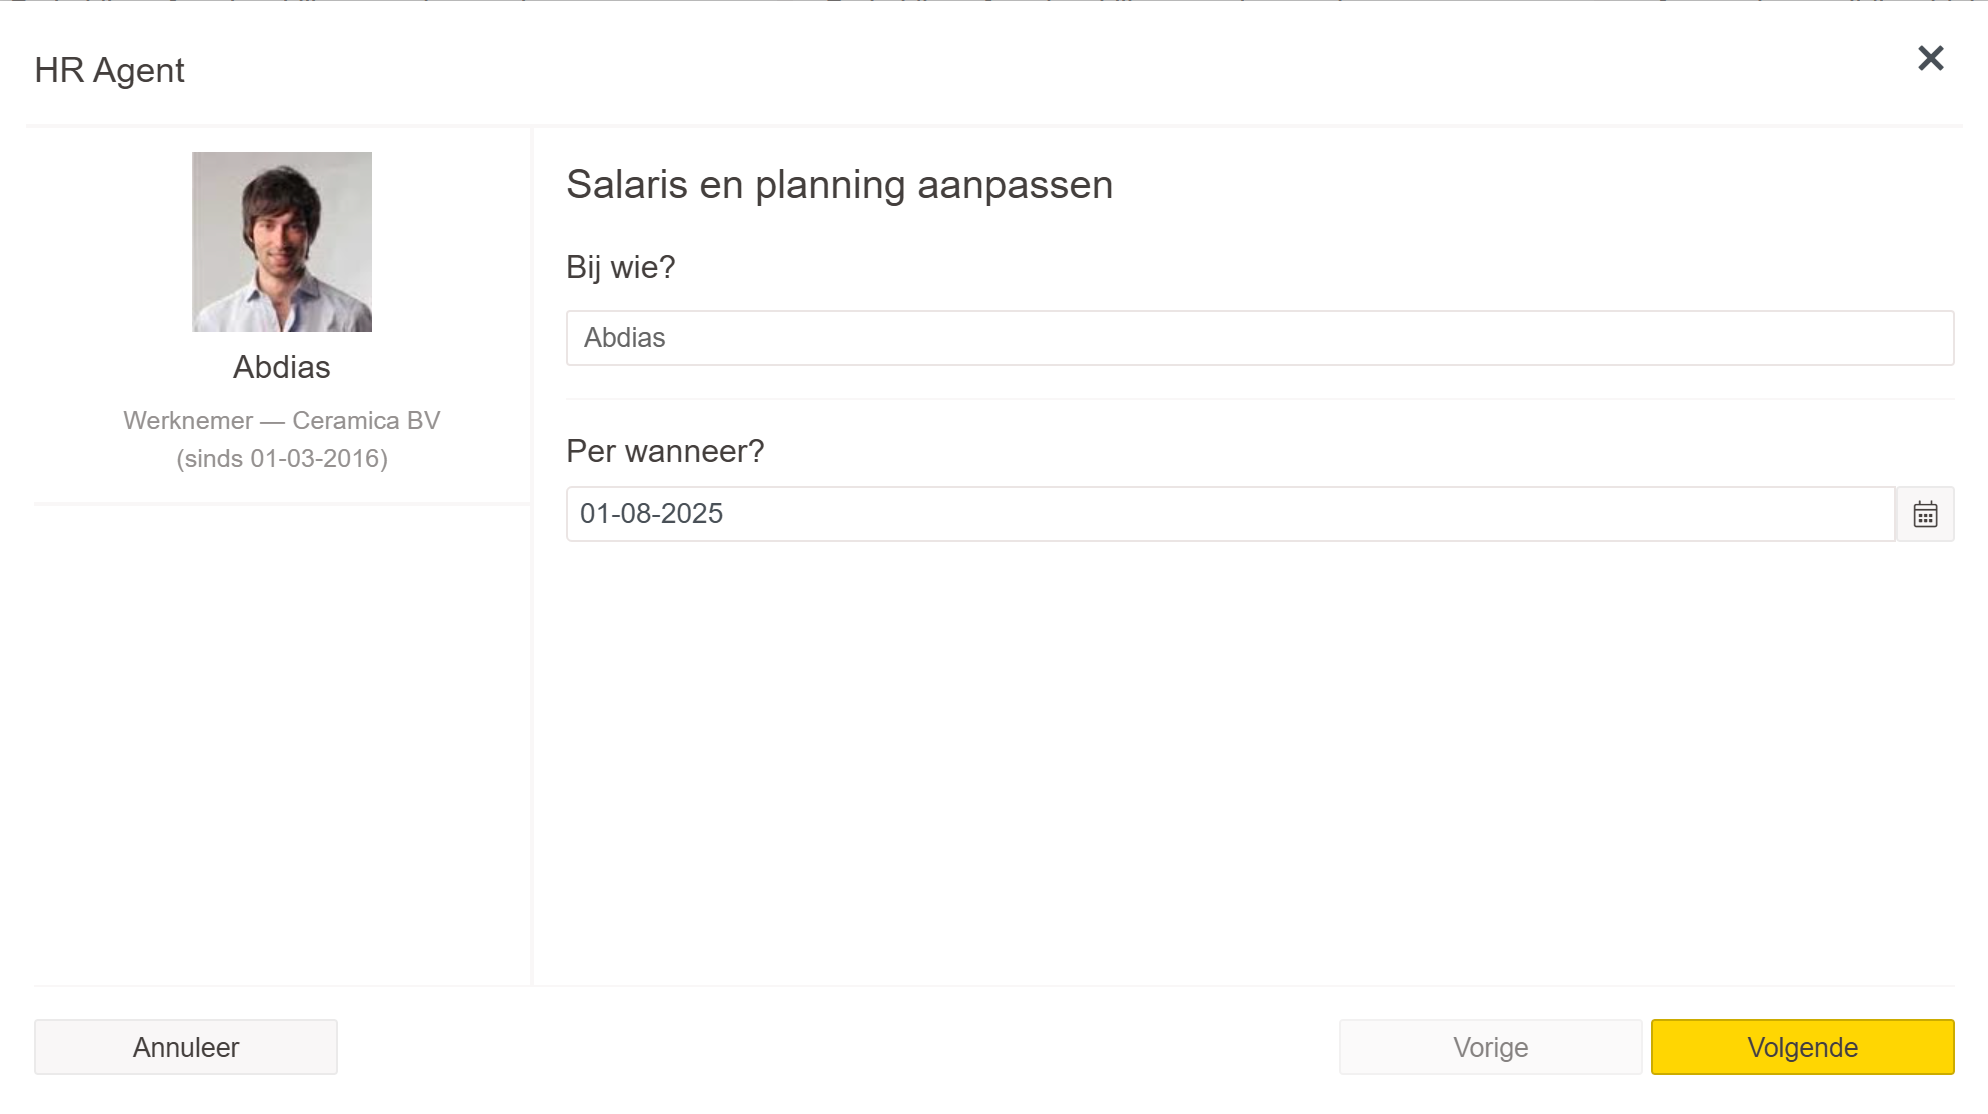The width and height of the screenshot is (1988, 1114).
Task: Click the name Abdias below the photo
Action: [282, 367]
